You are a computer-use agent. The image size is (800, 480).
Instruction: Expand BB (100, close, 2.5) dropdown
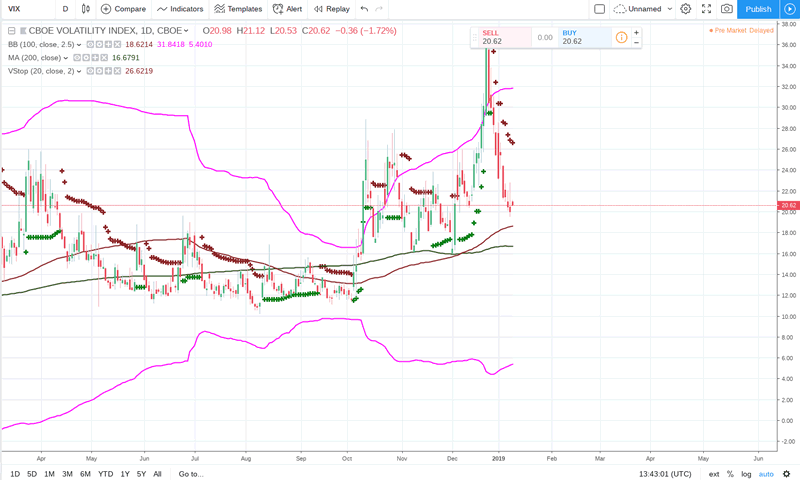[x=79, y=45]
